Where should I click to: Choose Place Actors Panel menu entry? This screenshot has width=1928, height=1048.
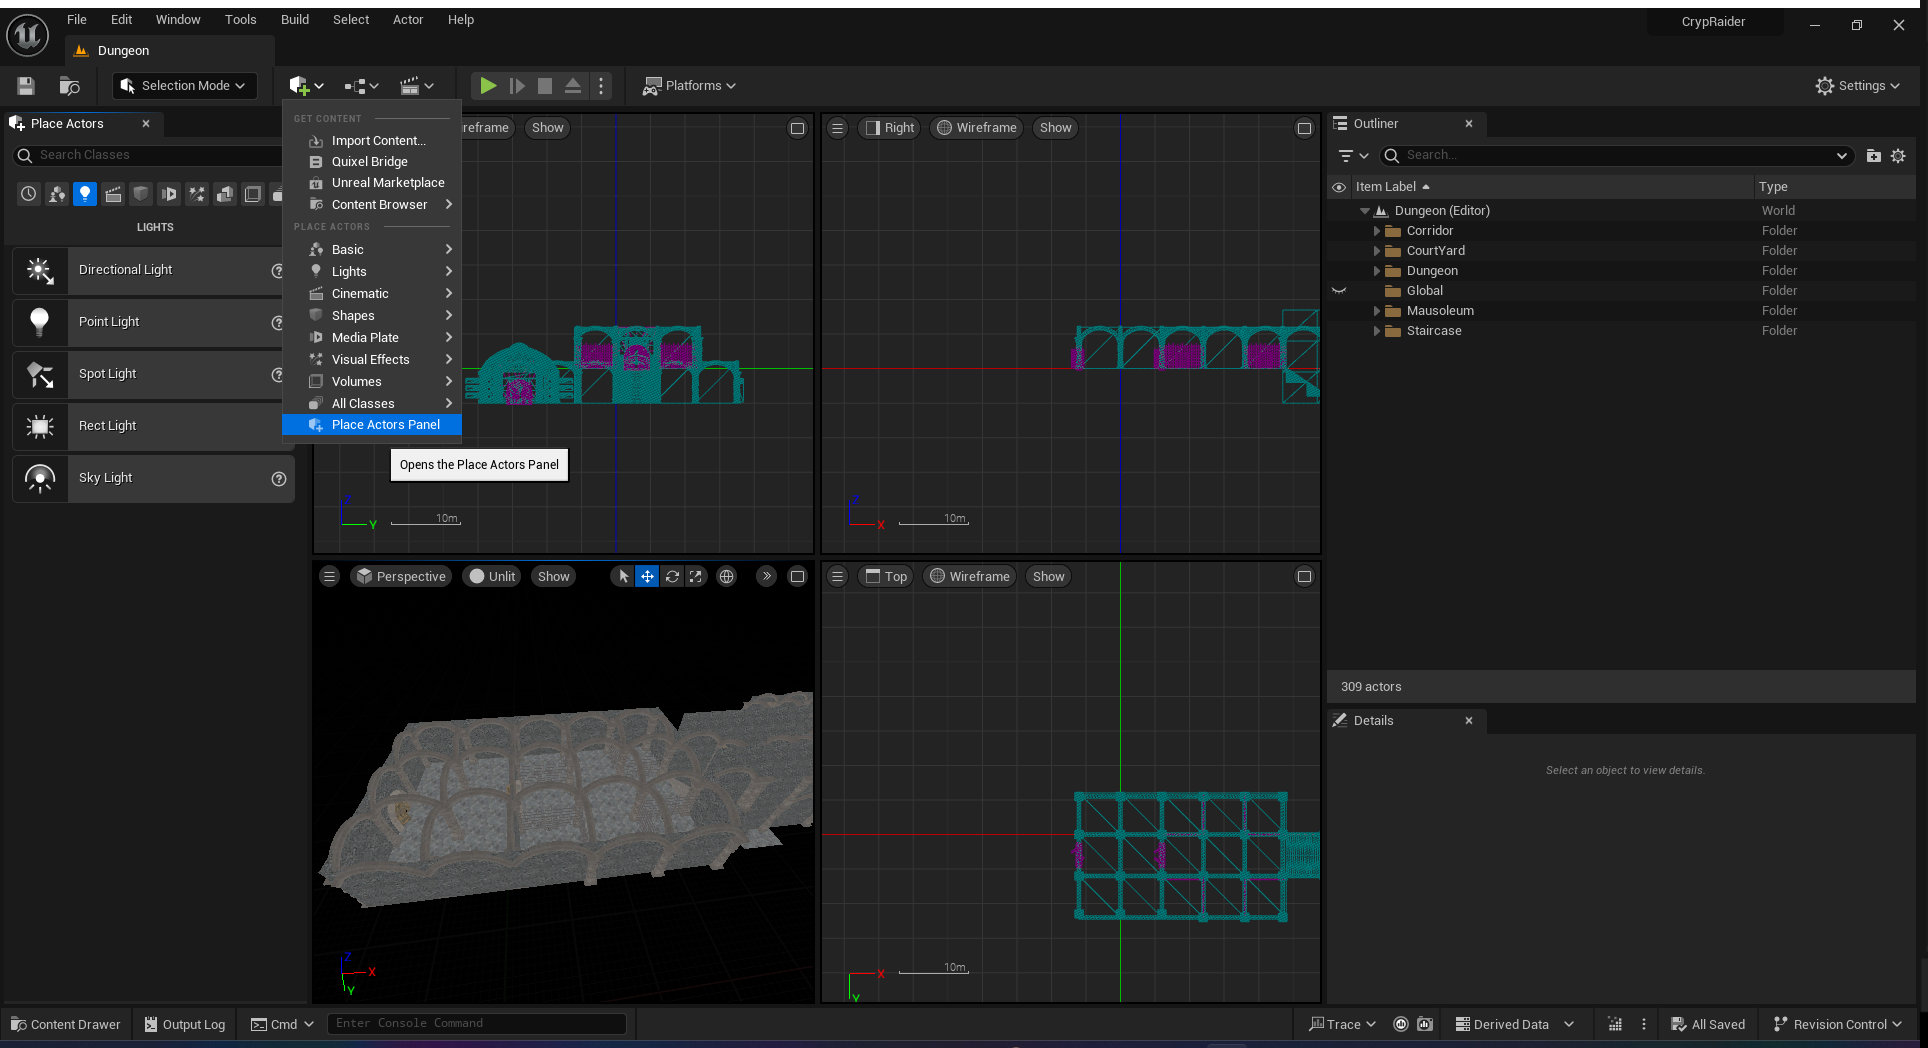coord(385,425)
